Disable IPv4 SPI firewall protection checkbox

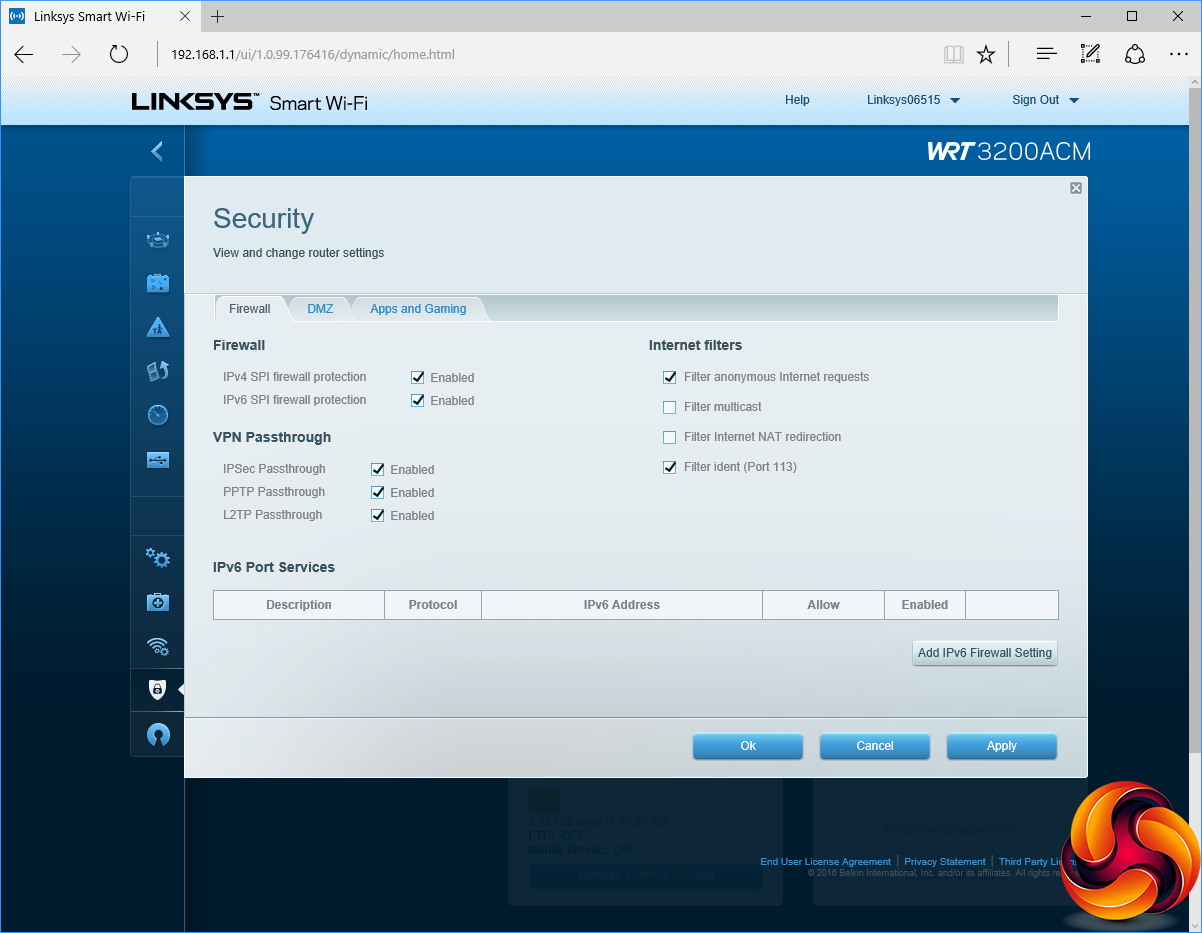[418, 377]
